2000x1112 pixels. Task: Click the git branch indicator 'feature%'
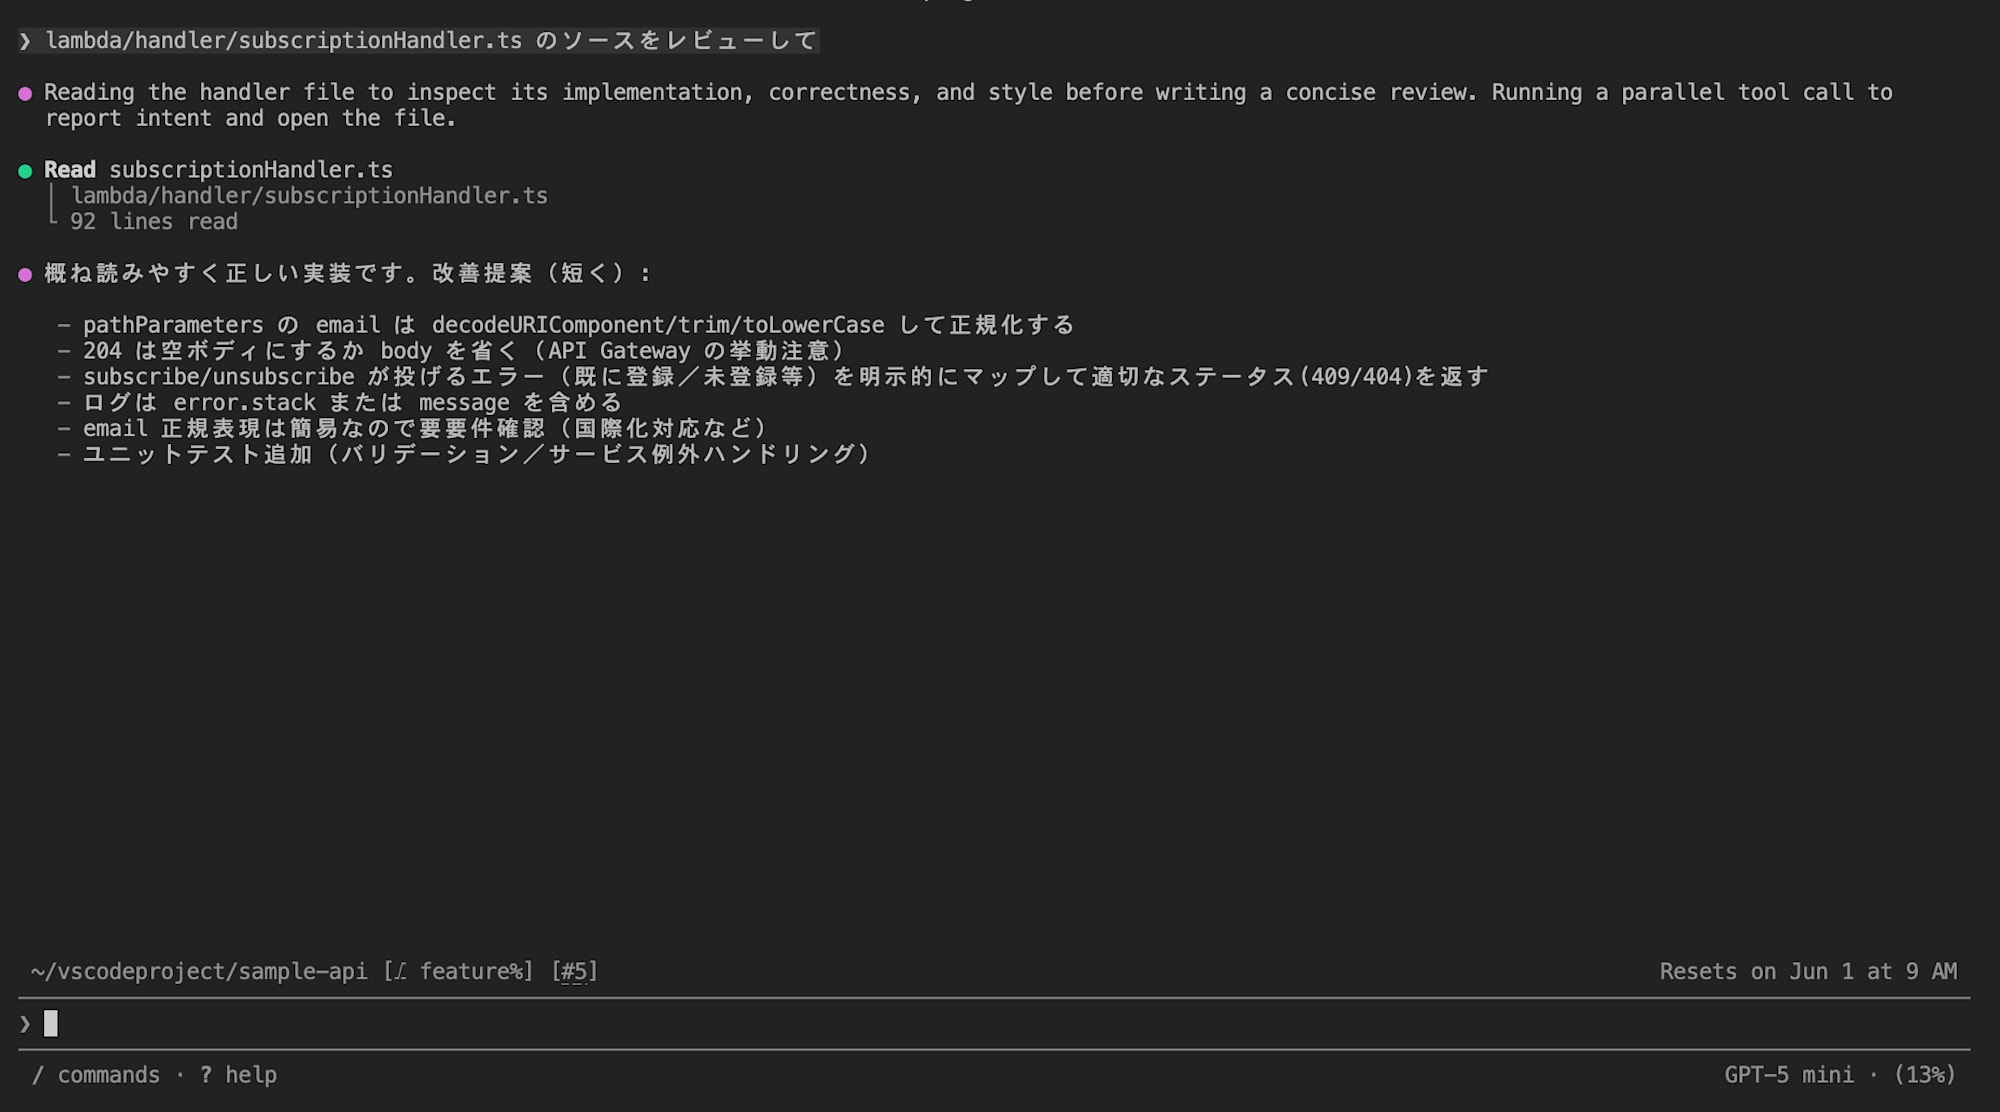[458, 972]
